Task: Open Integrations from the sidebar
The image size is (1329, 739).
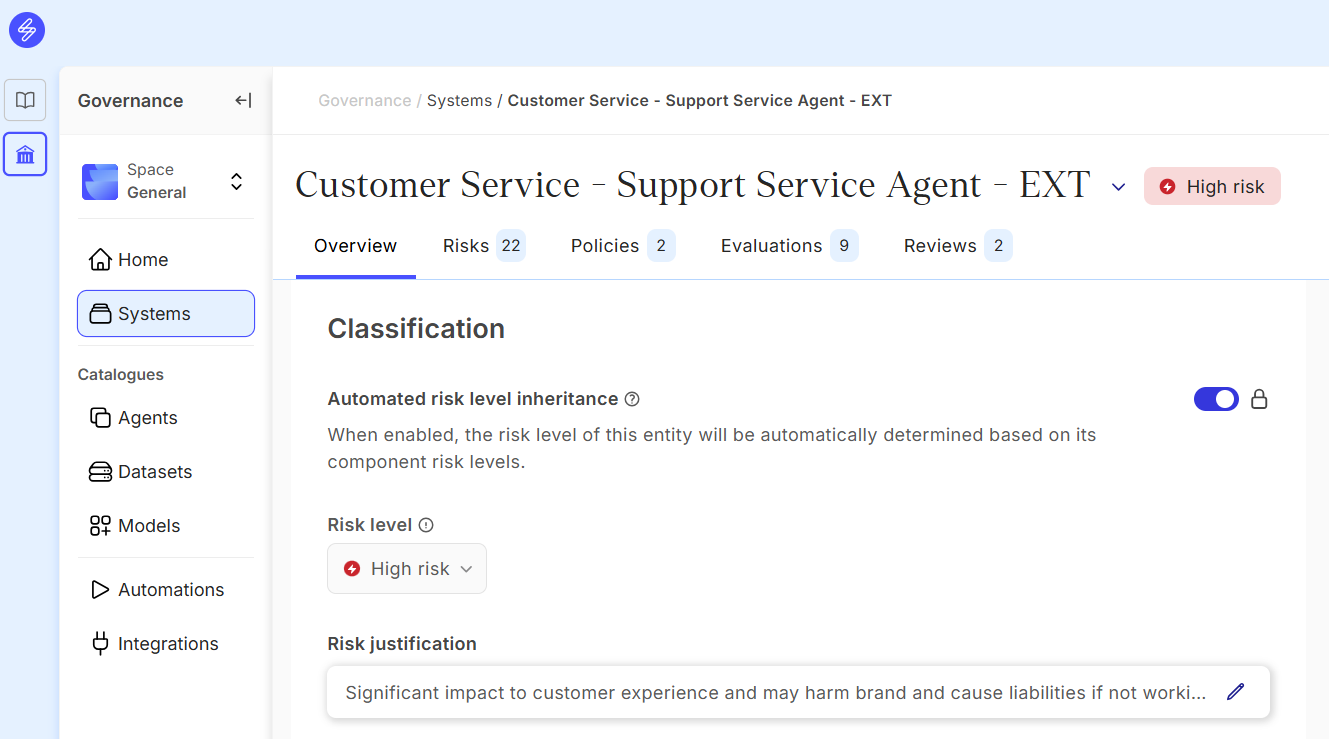Action: pos(167,644)
